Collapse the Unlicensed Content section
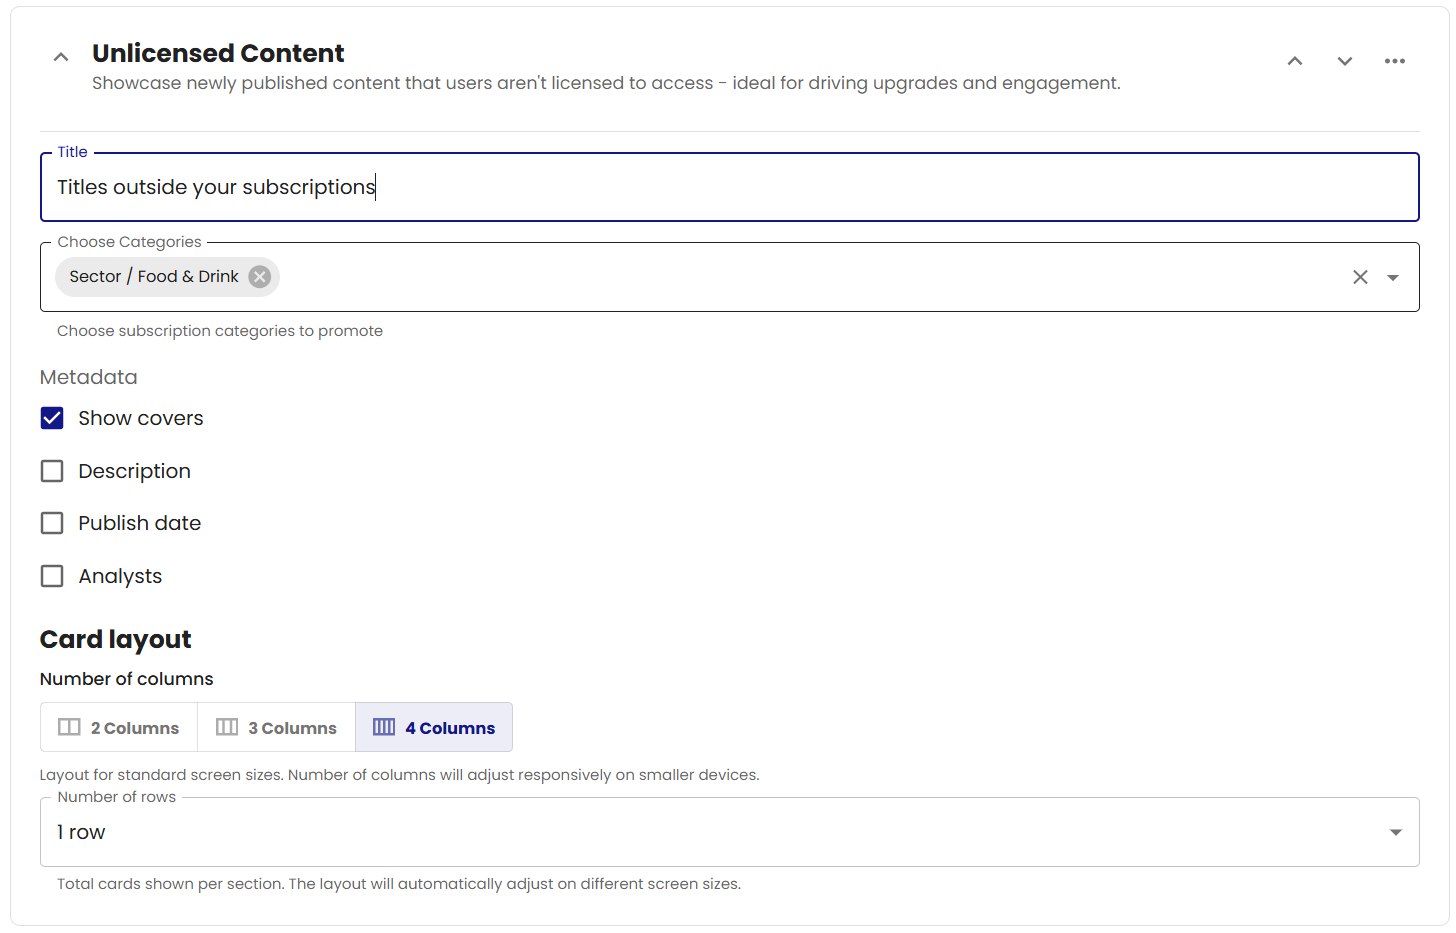Image resolution: width=1456 pixels, height=933 pixels. [x=61, y=57]
